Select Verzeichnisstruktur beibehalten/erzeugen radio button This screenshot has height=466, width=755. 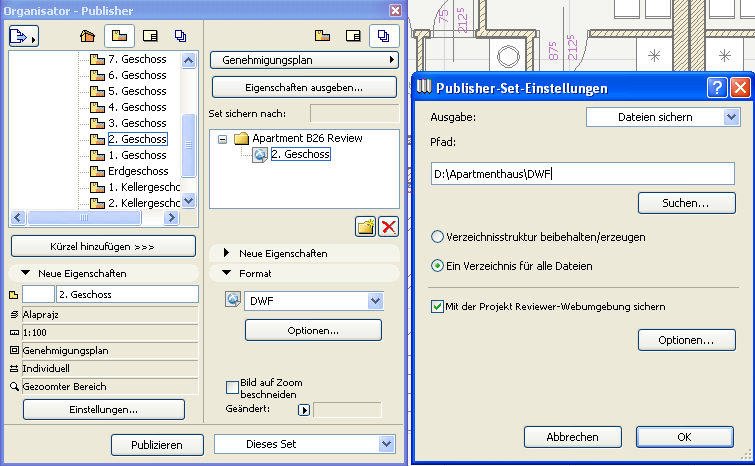point(437,237)
